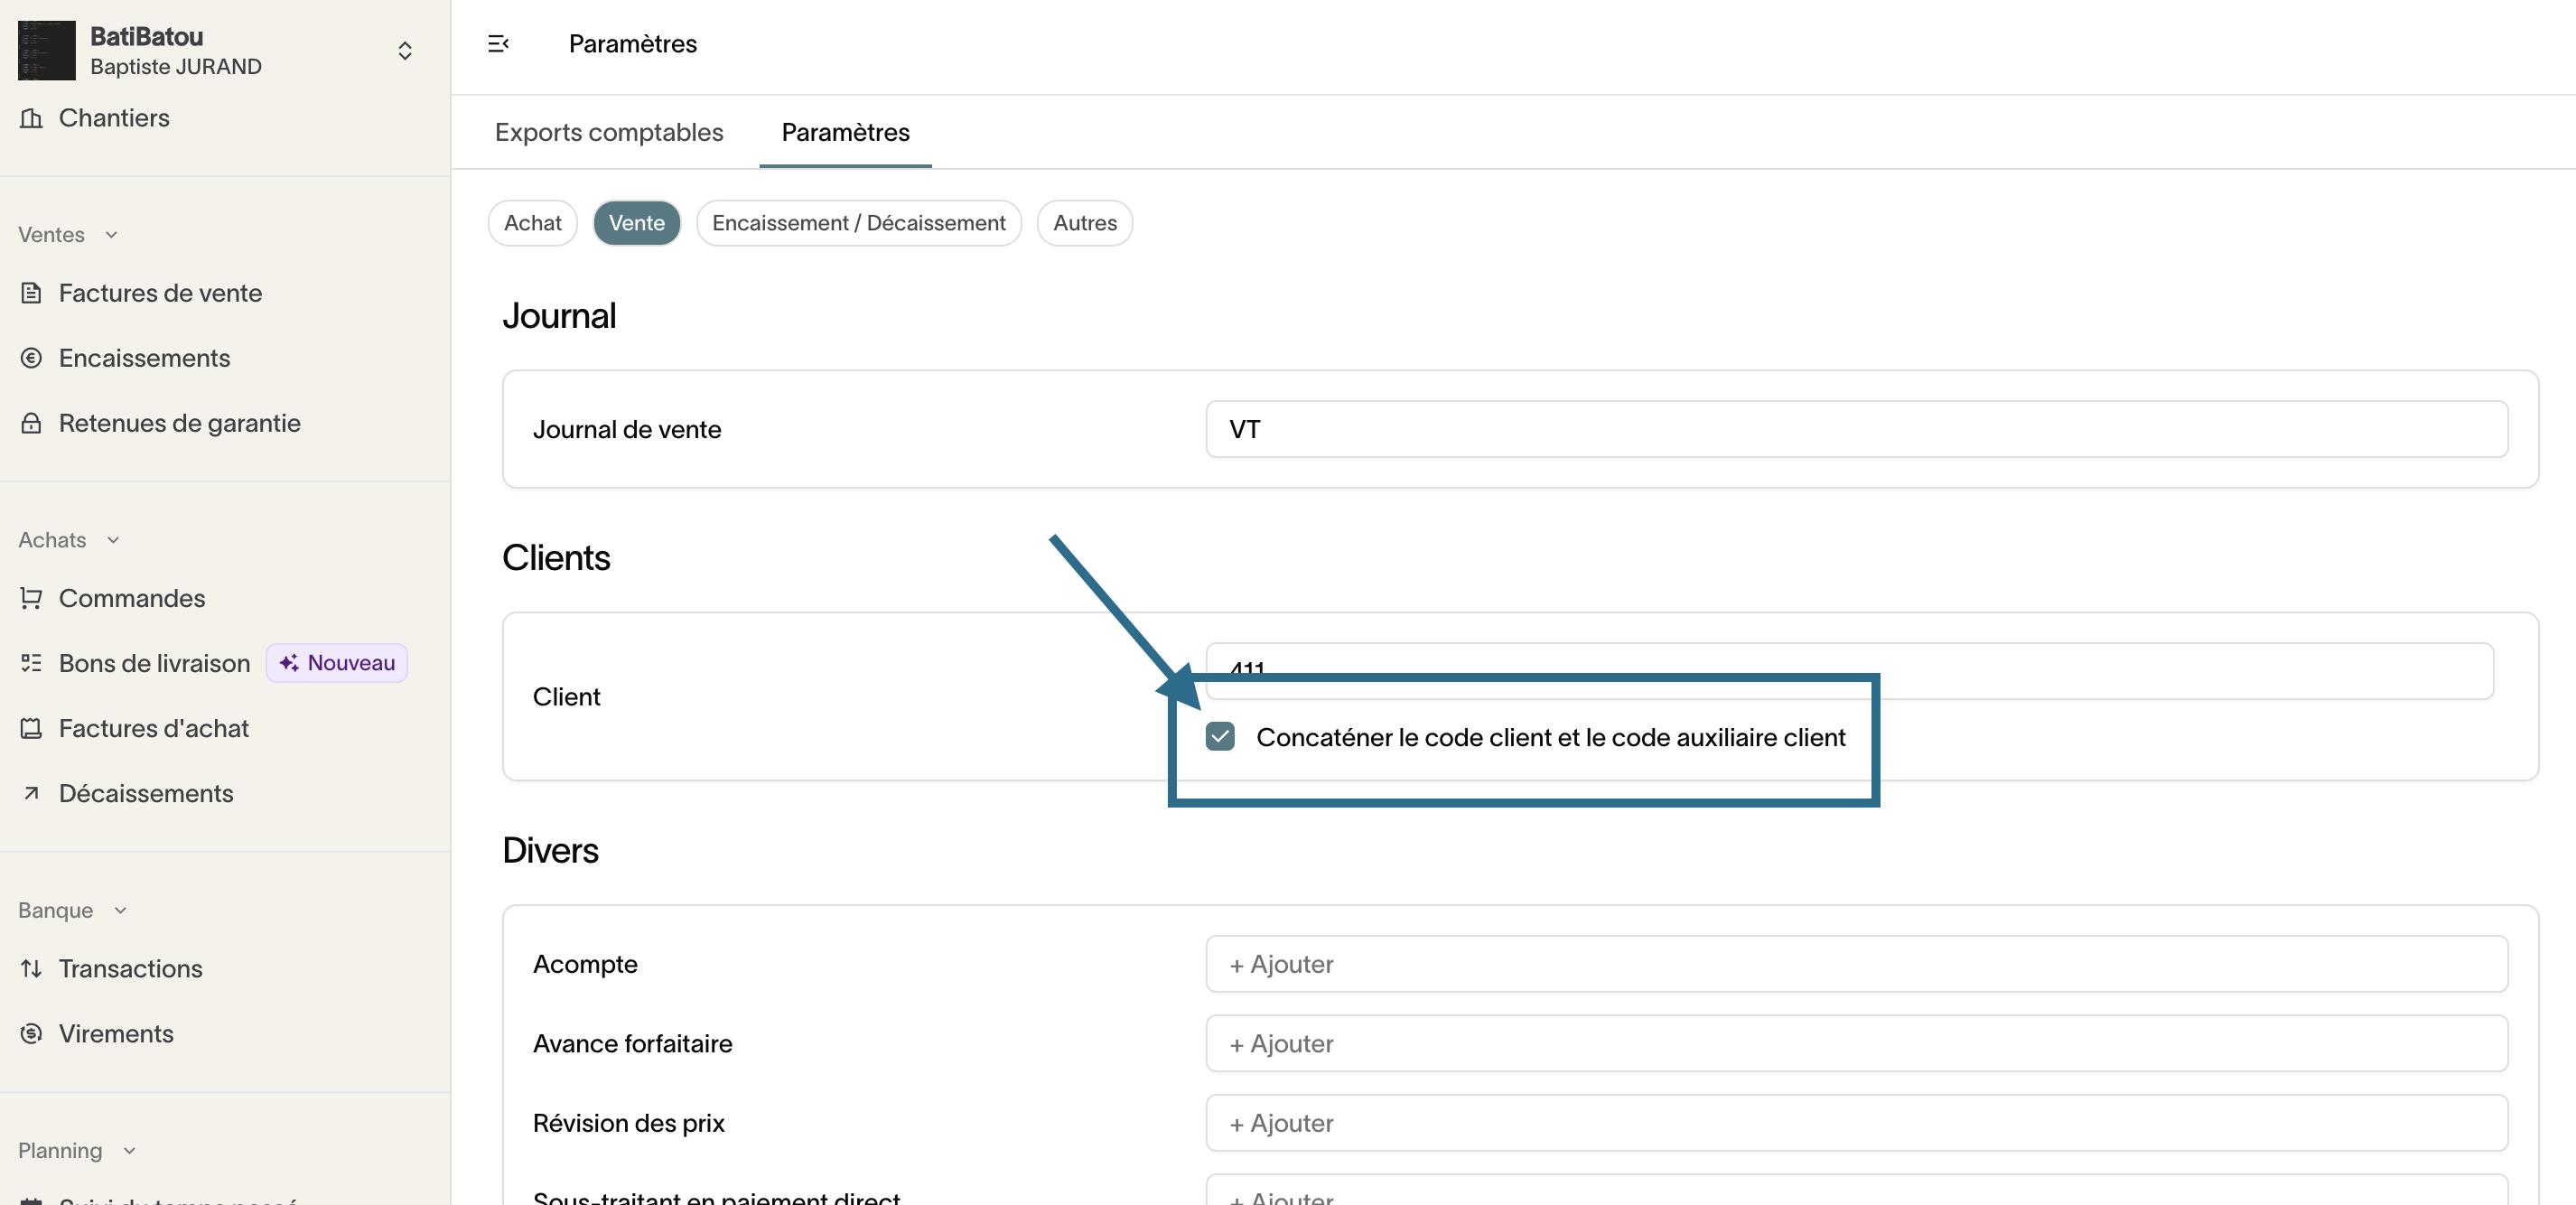Open the BatiBatou company switcher
The width and height of the screenshot is (2576, 1205).
[x=404, y=50]
